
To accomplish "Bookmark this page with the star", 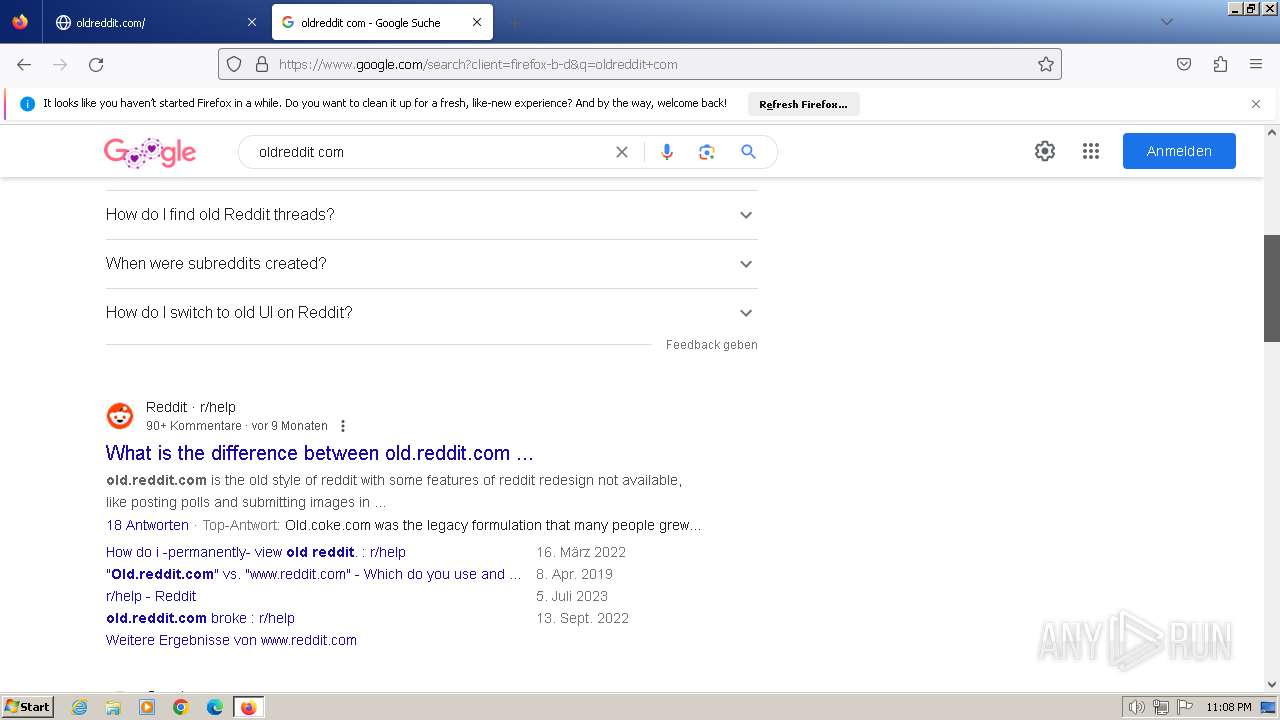I will coord(1046,64).
